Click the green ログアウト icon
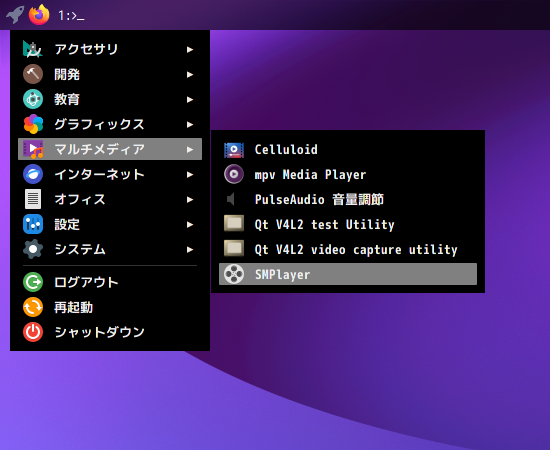Viewport: 550px width, 450px height. (33, 282)
